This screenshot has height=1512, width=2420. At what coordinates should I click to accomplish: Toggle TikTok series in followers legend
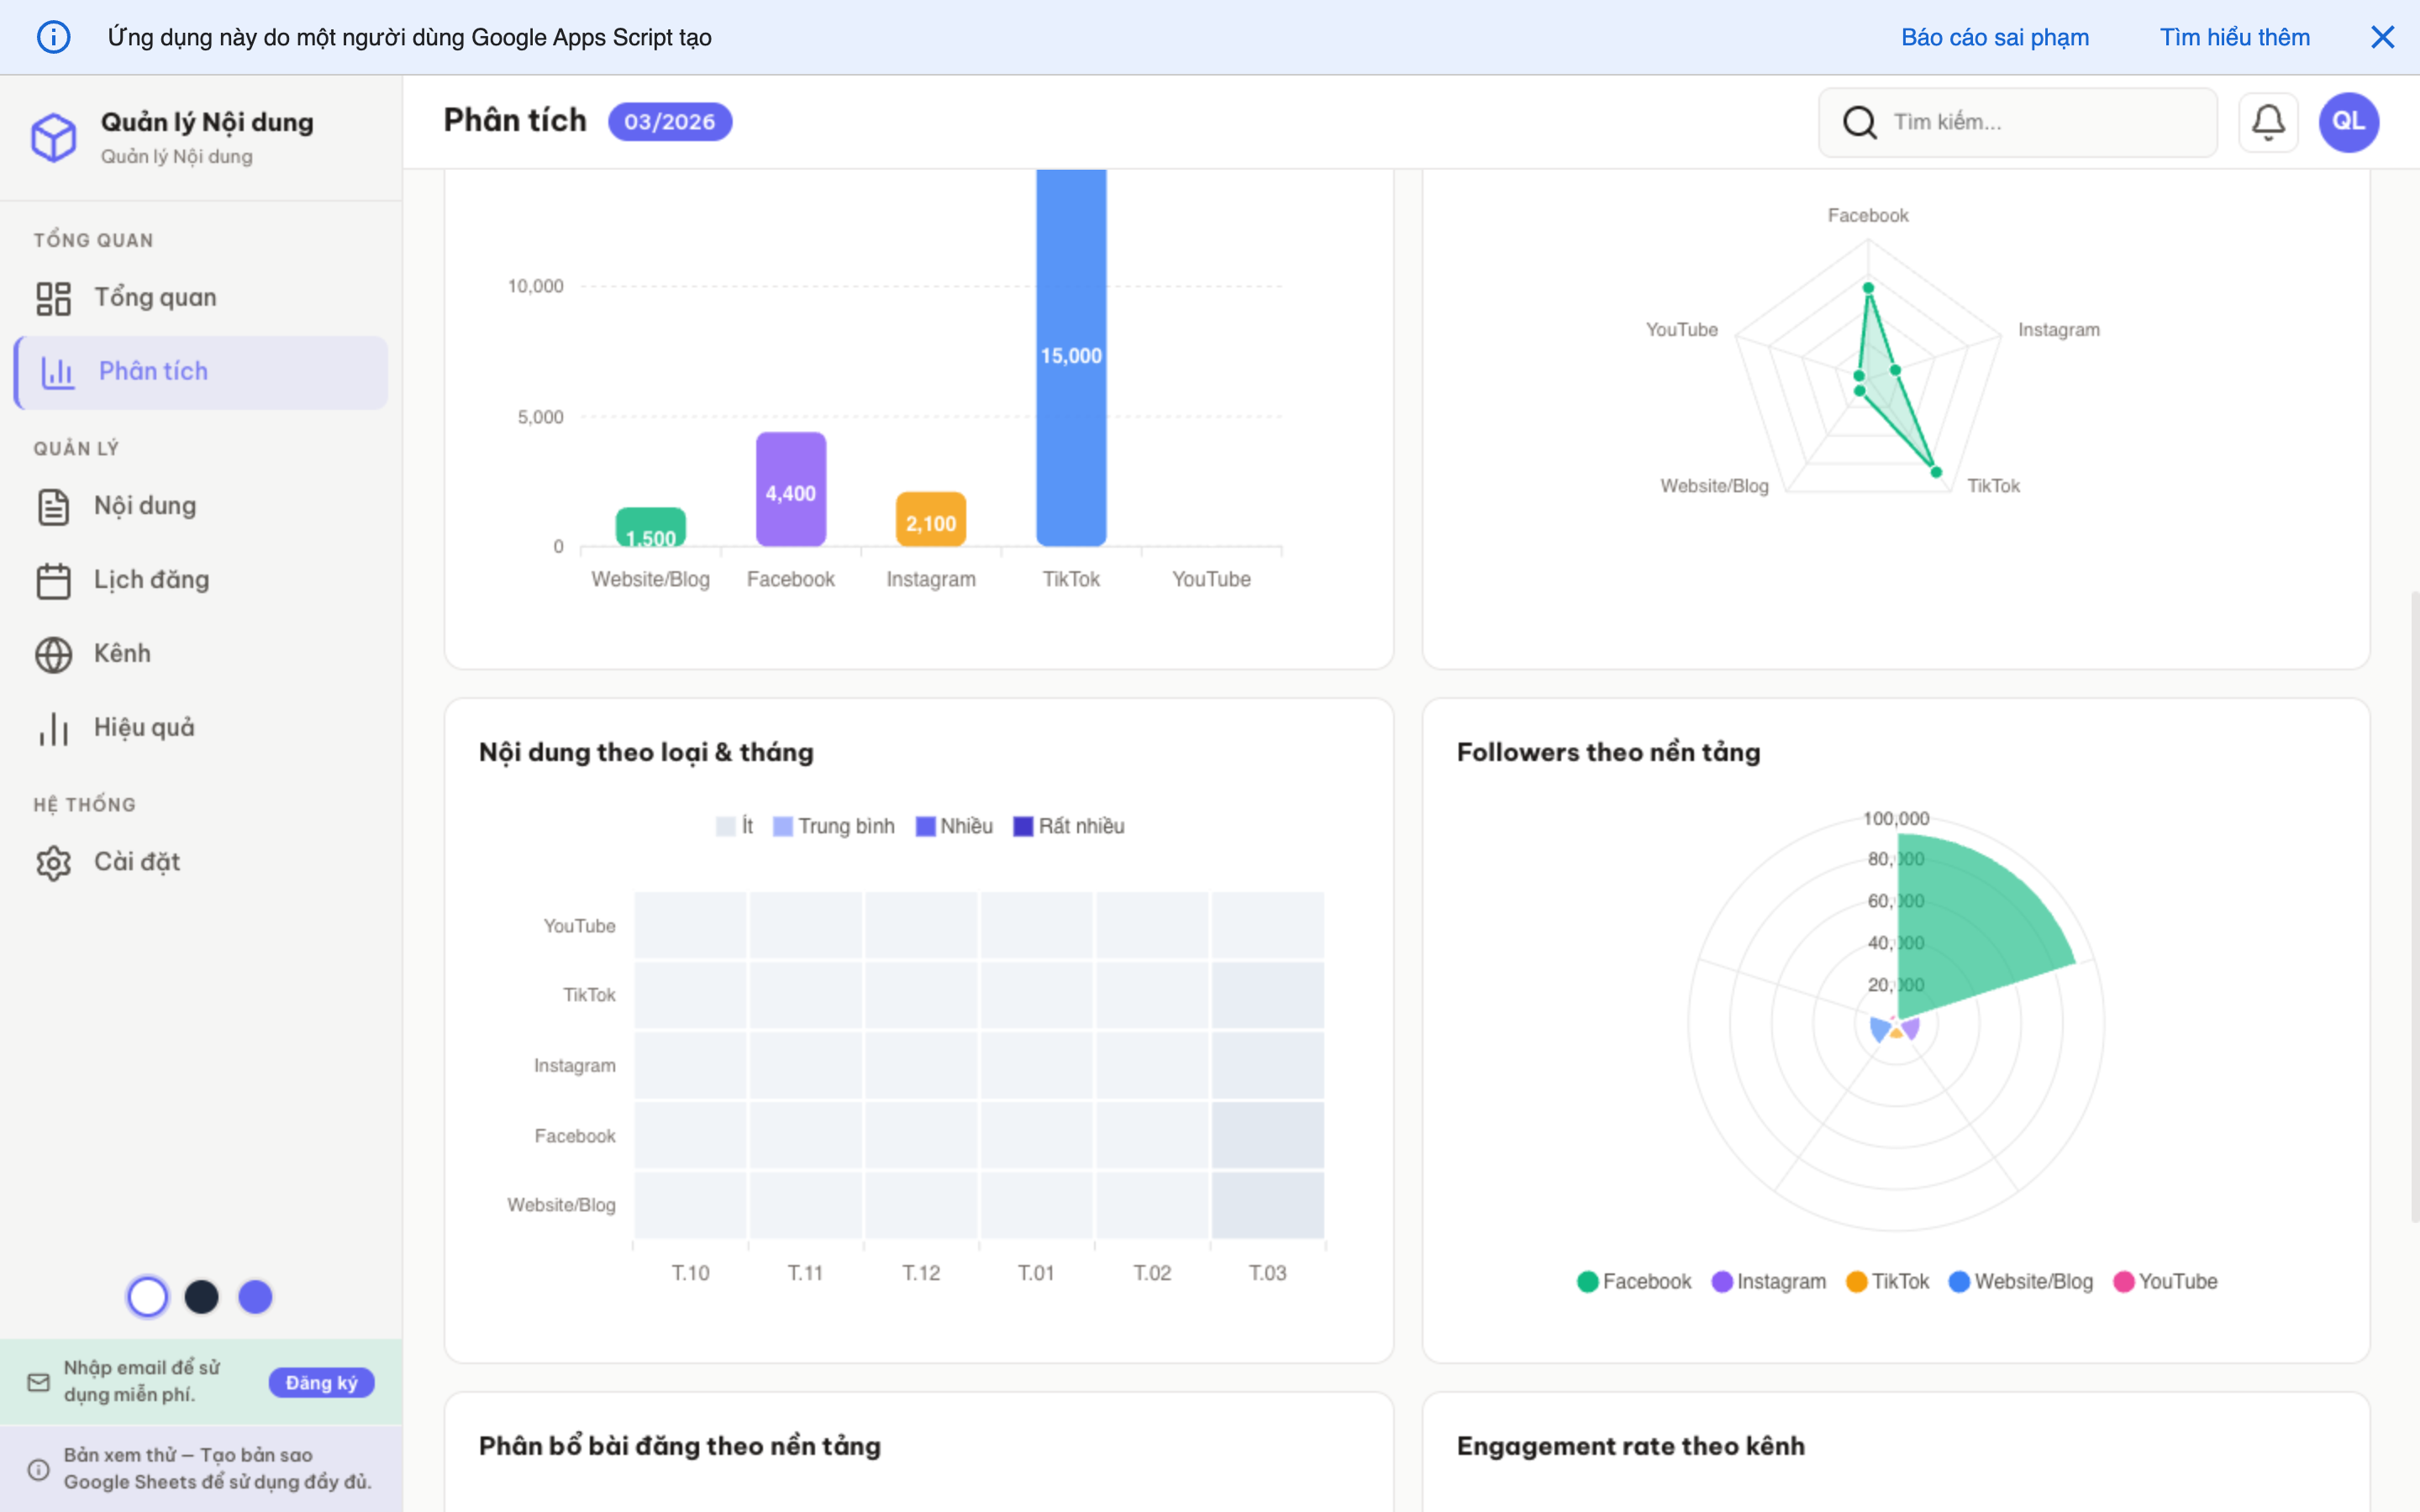point(1887,1281)
